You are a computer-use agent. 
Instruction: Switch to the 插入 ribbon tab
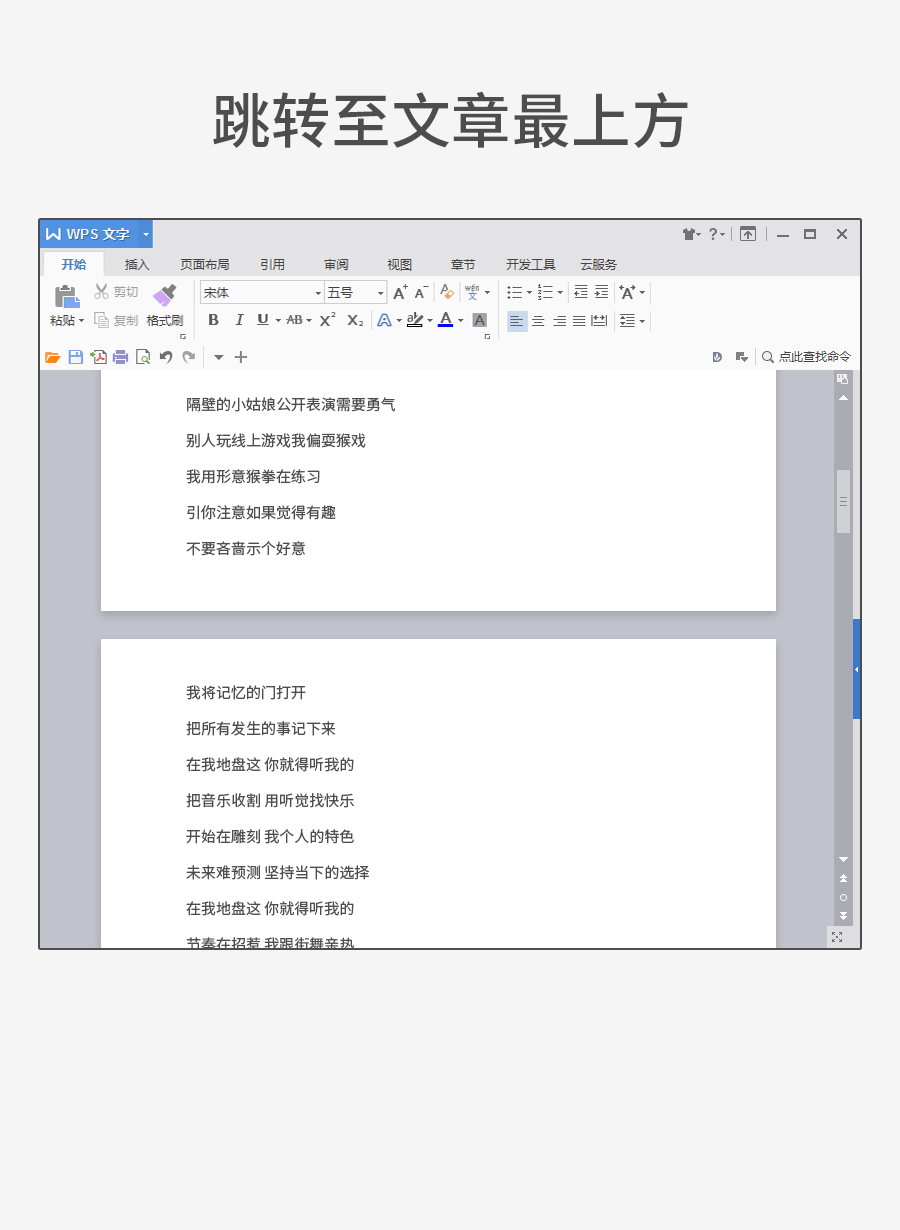[x=136, y=264]
